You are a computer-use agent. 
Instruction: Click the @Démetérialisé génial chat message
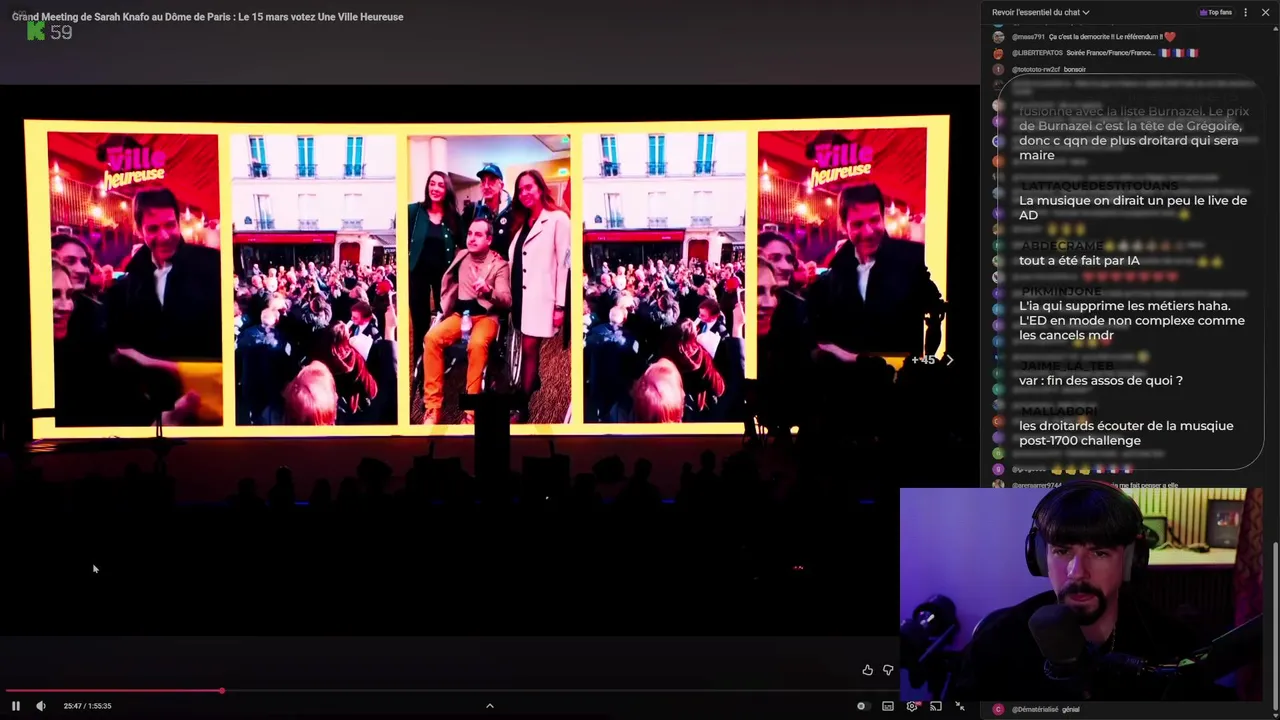tap(1046, 709)
